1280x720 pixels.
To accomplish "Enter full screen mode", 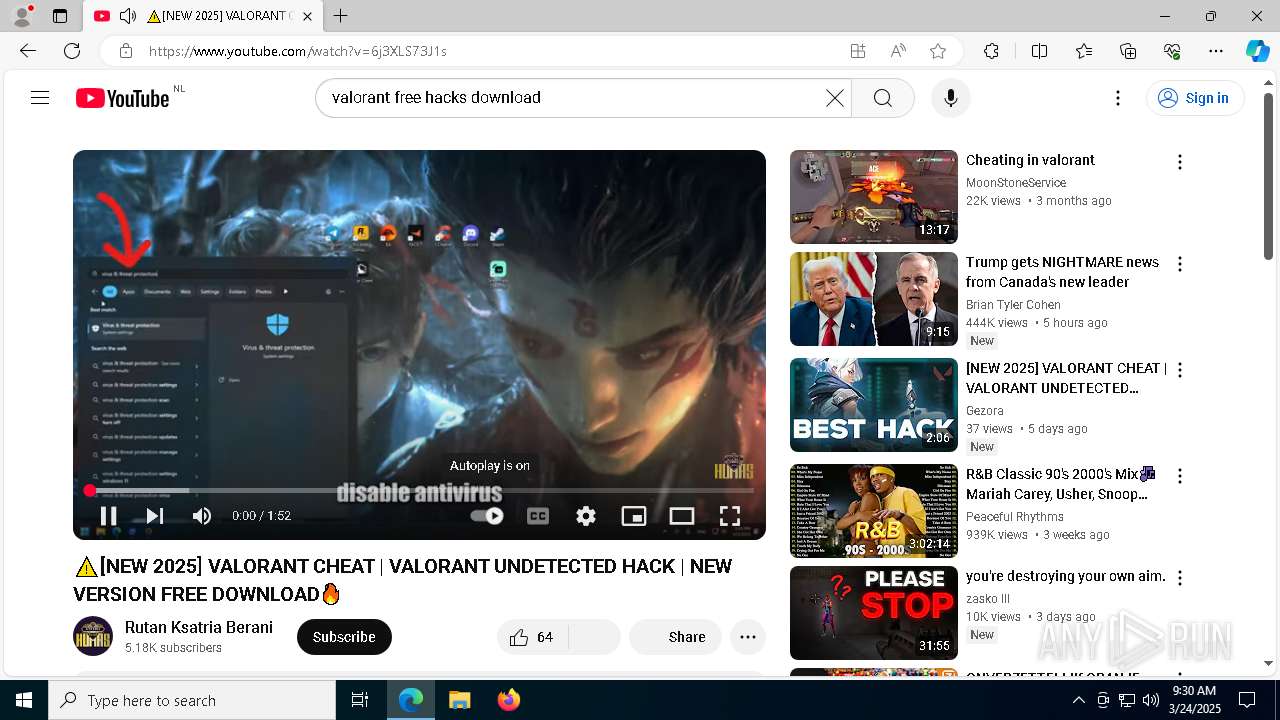I will coord(730,516).
